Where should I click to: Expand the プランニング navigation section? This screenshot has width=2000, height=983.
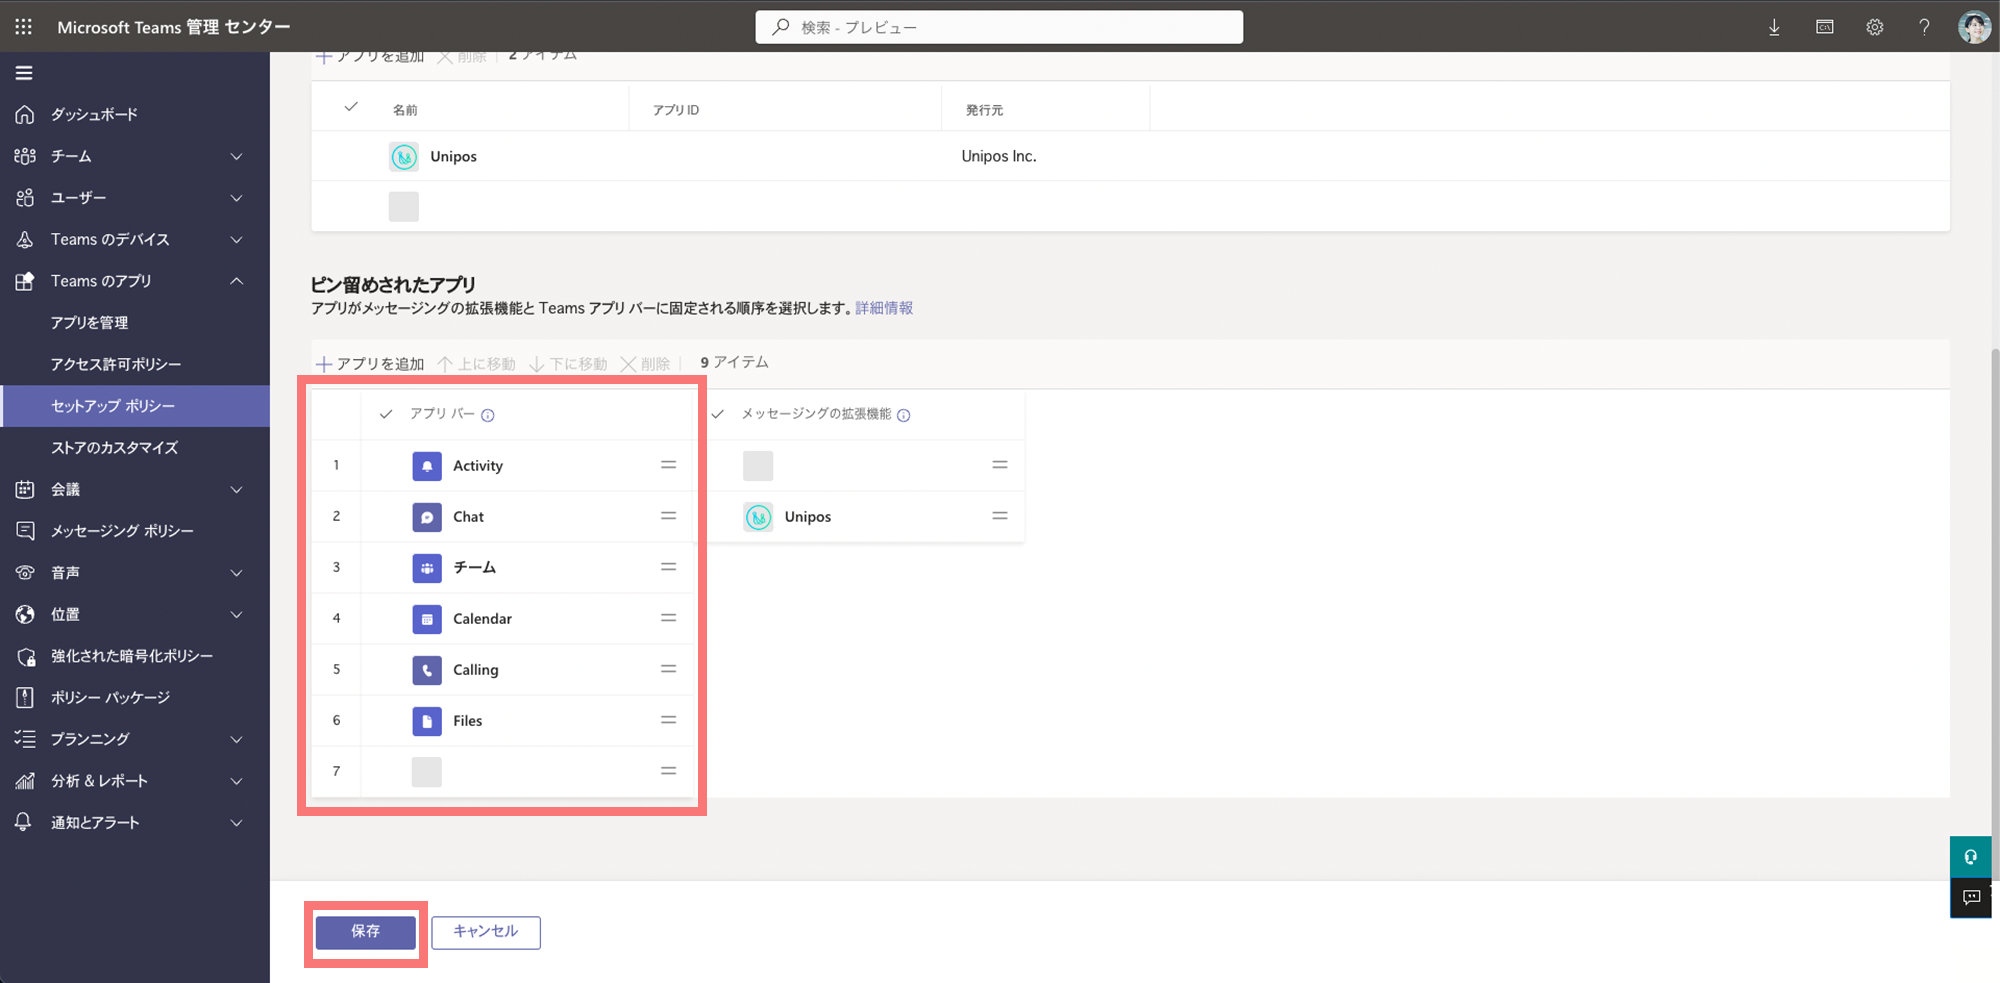[x=237, y=740]
